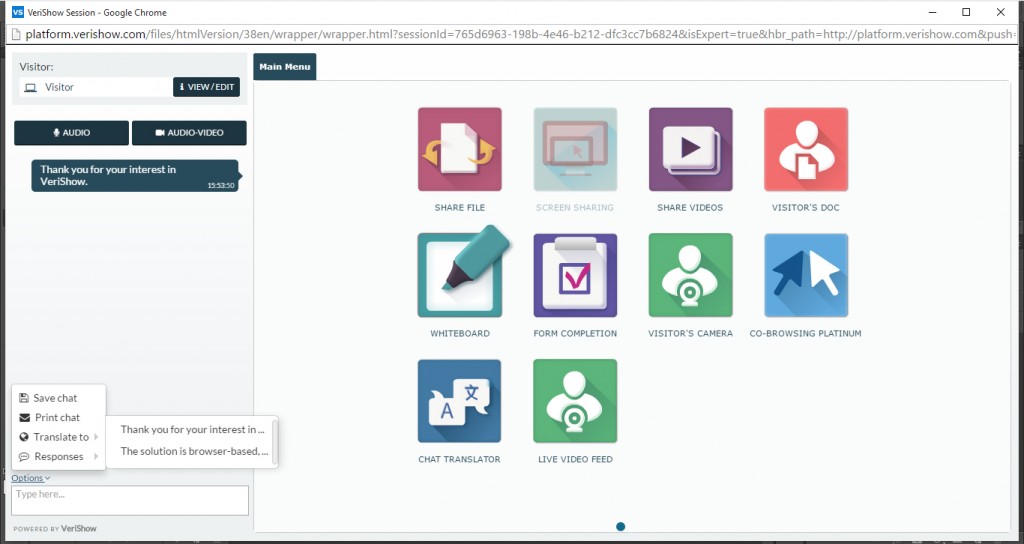Screen dimensions: 1024x544
Task: Open Co-Browsing Platinum tile
Action: click(x=806, y=275)
